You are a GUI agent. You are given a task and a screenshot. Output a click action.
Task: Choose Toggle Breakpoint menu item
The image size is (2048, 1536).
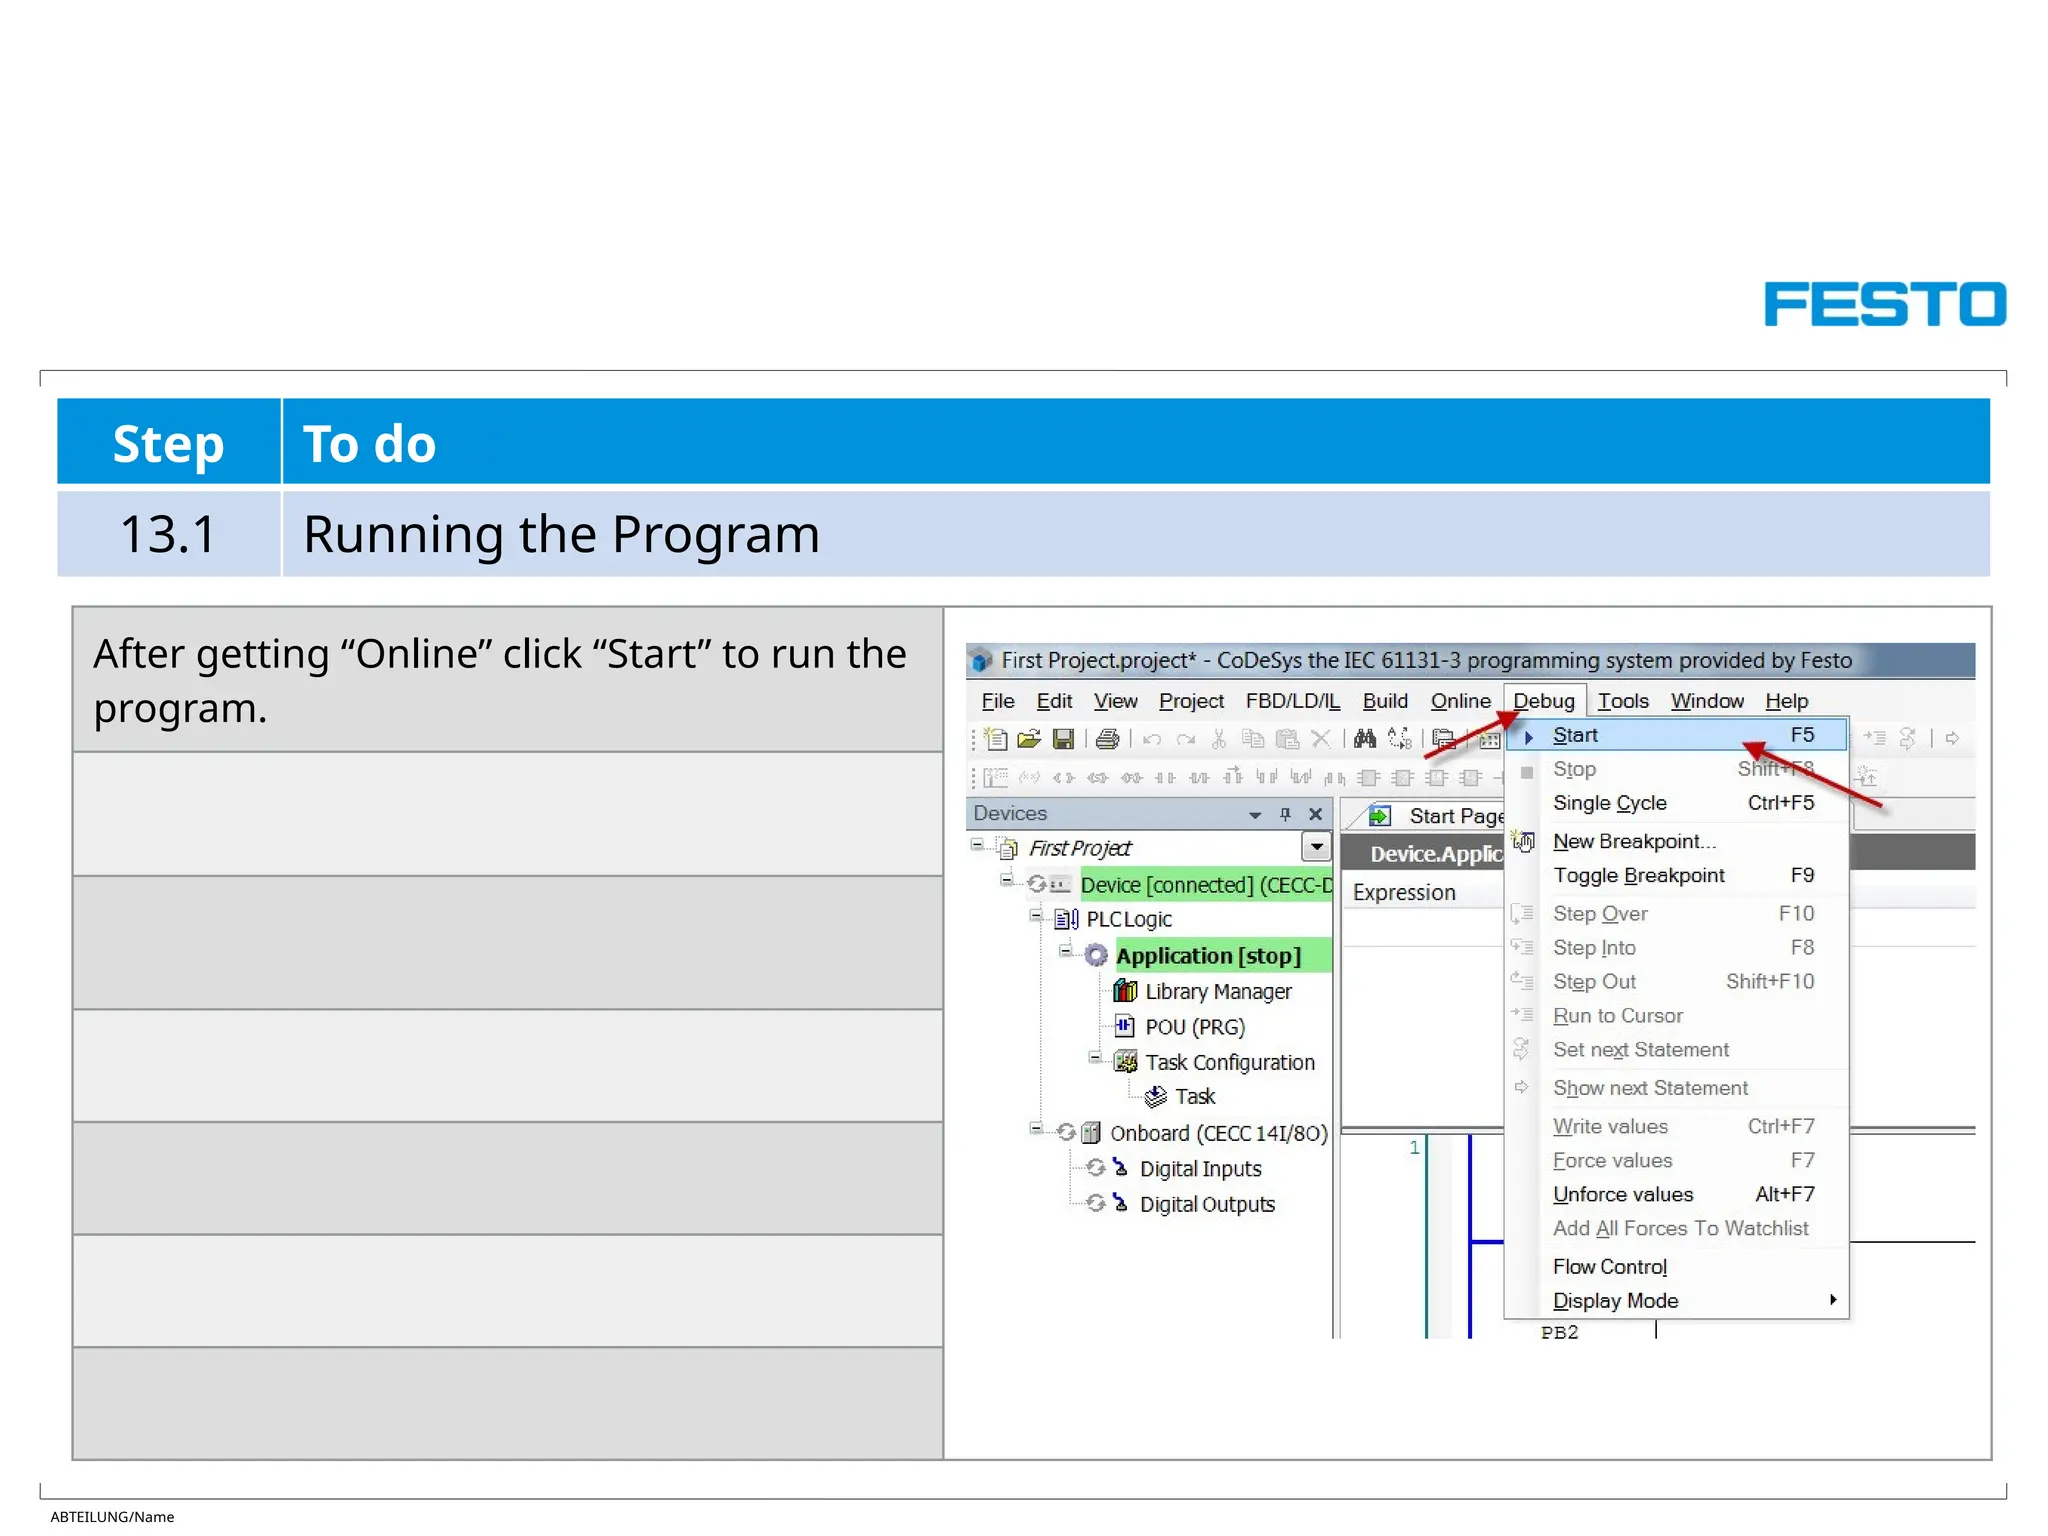[1676, 875]
